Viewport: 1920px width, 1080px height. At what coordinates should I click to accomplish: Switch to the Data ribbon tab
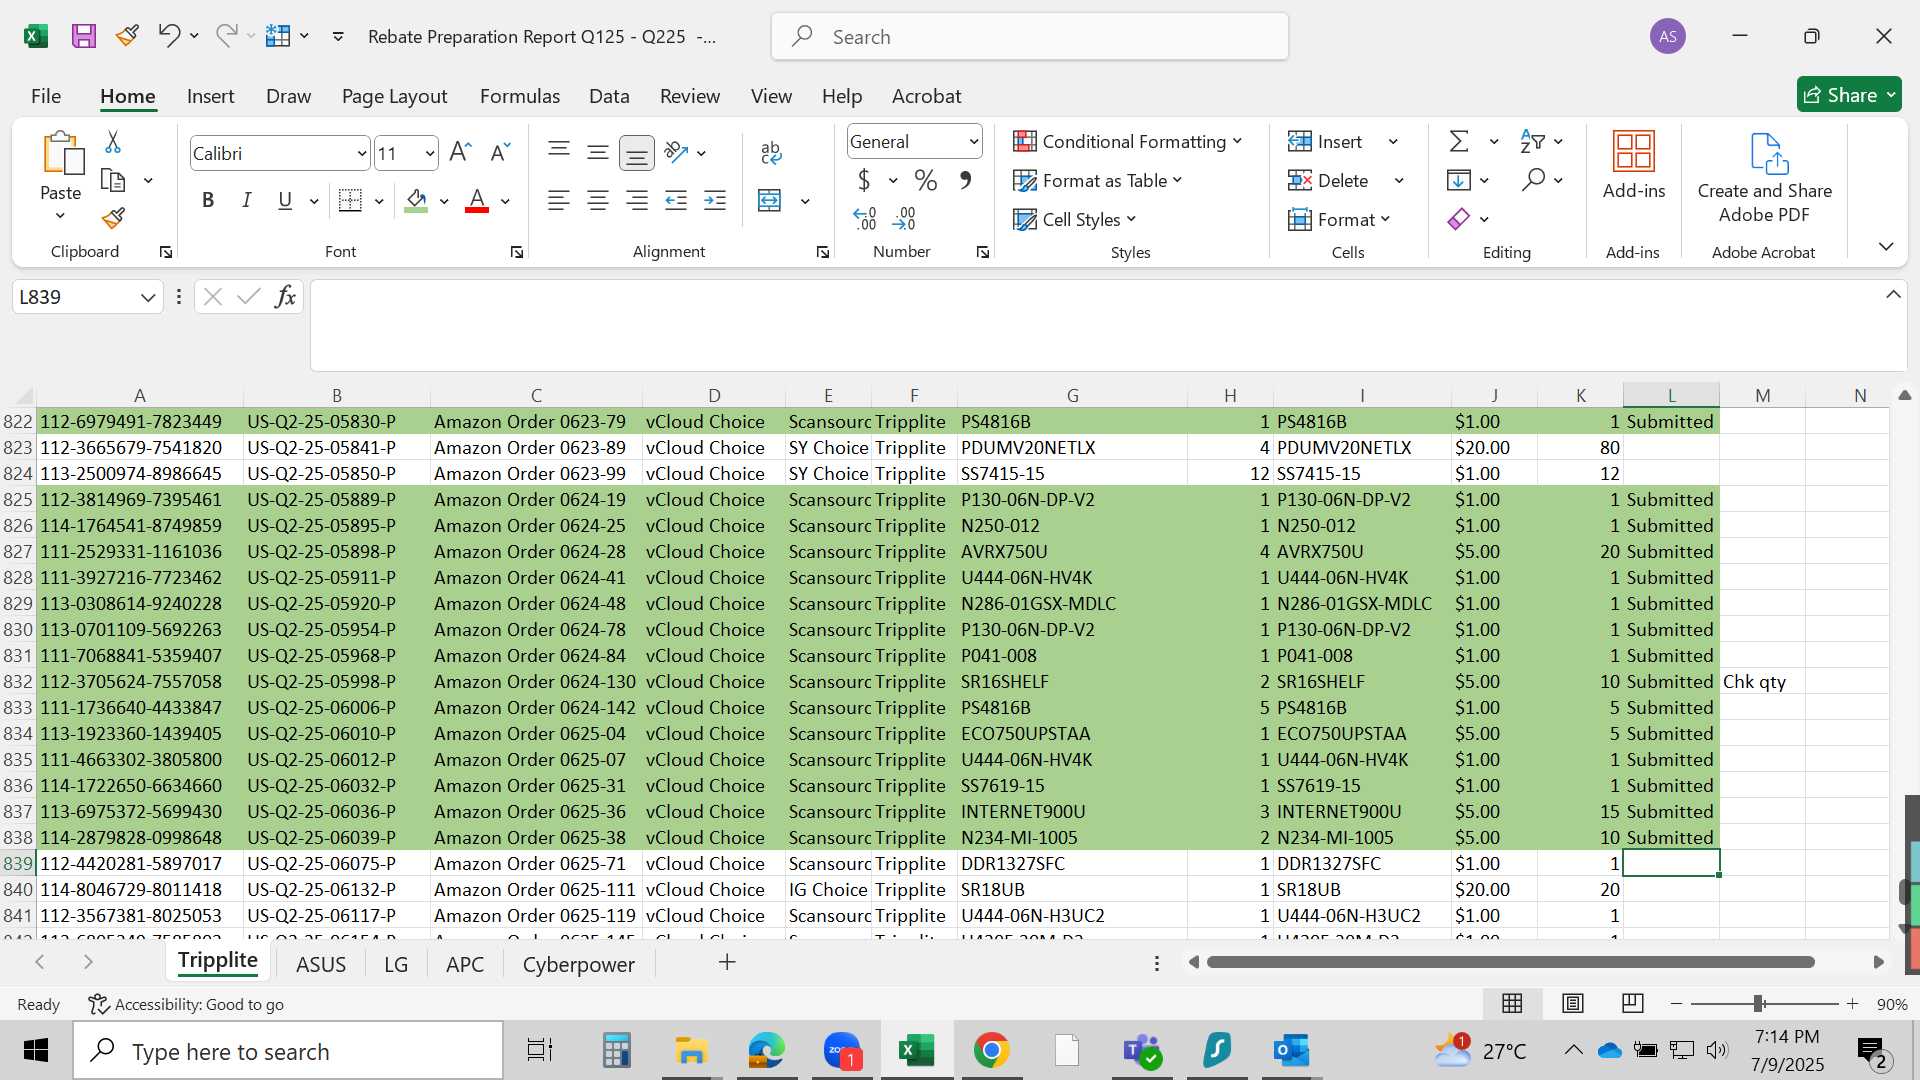point(609,96)
